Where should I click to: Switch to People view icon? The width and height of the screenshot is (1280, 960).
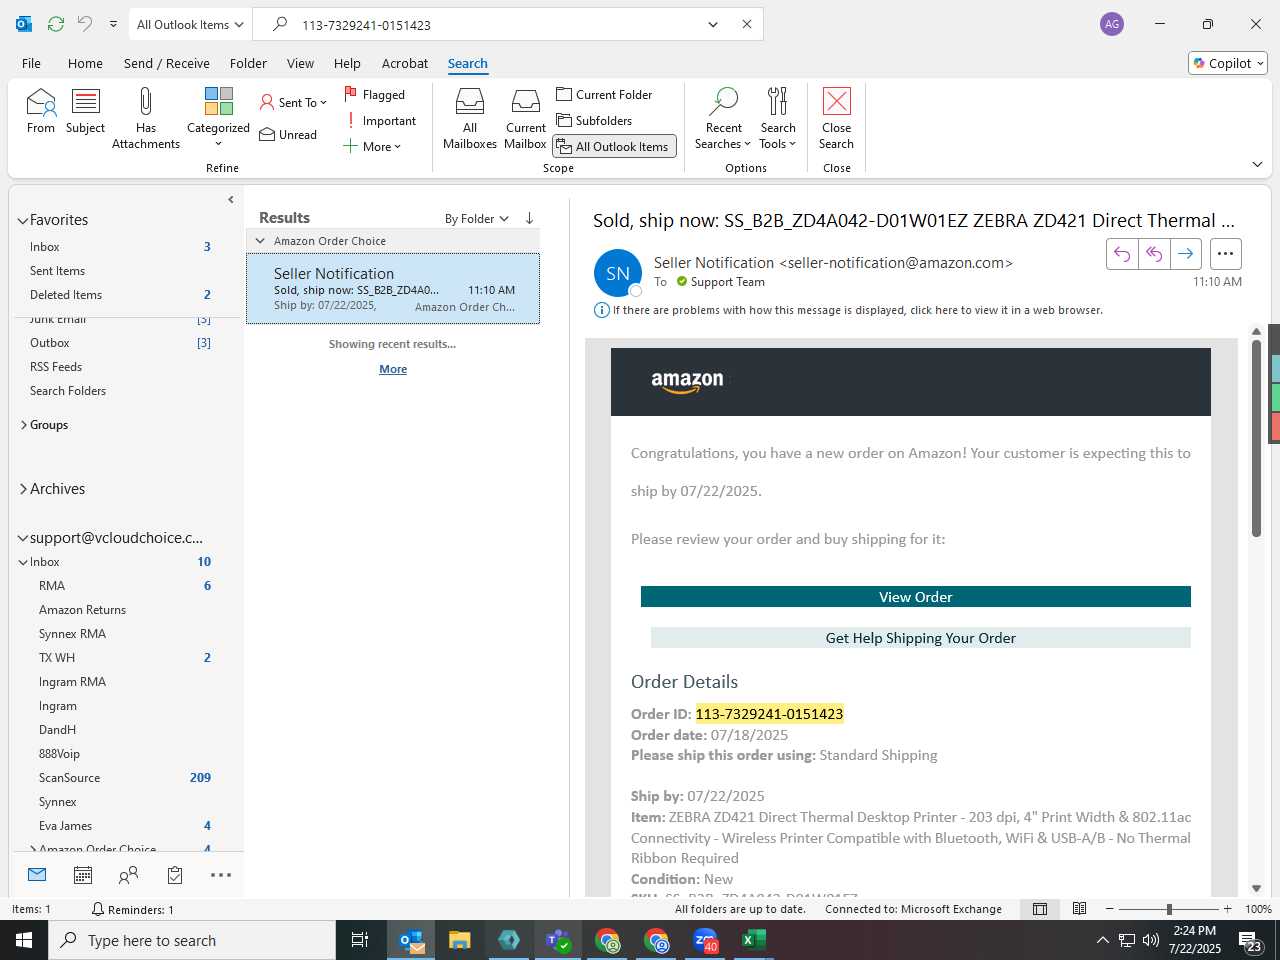(x=129, y=875)
